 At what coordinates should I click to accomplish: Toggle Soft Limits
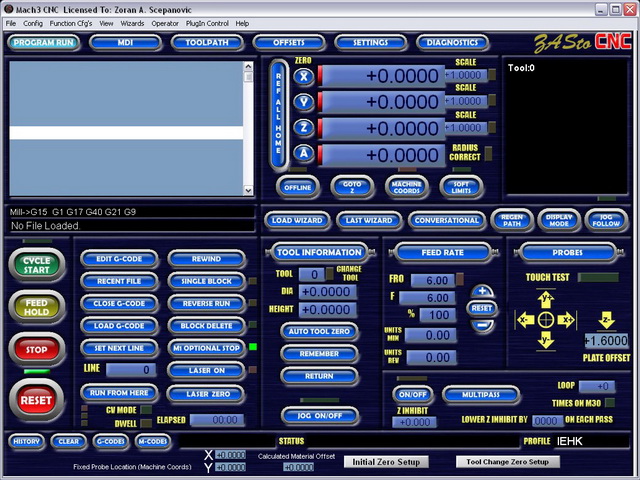click(461, 187)
